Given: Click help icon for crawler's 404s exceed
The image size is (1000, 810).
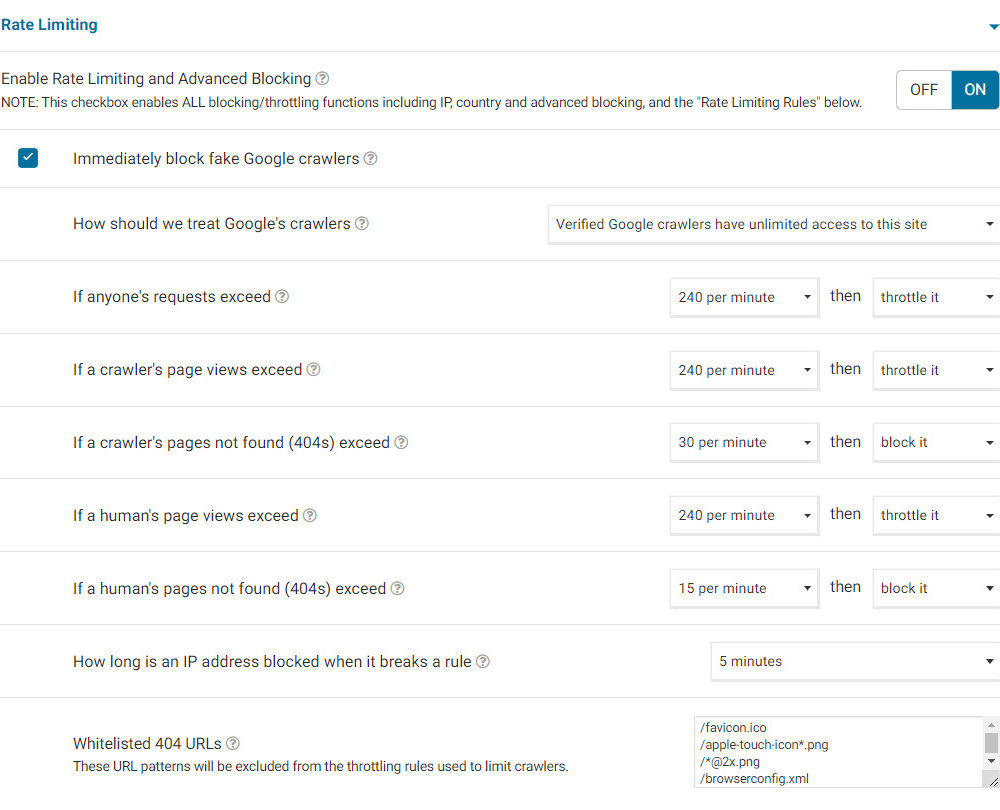Looking at the screenshot, I should 401,442.
